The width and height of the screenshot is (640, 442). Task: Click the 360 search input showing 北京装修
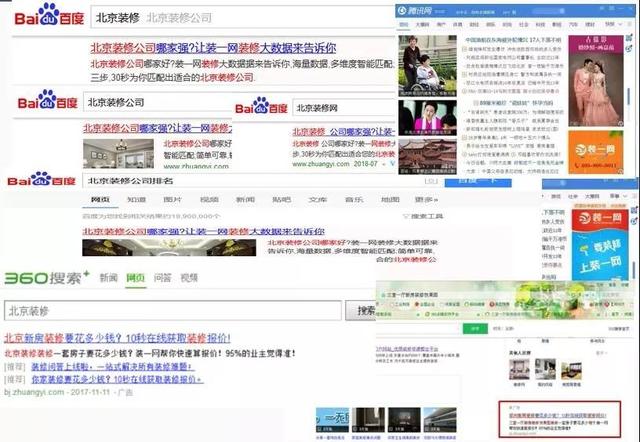(x=173, y=311)
